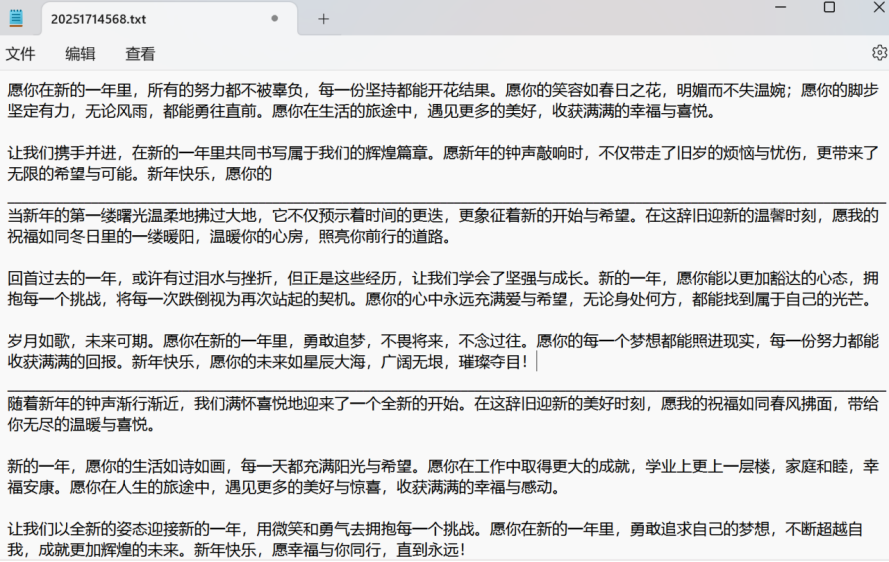Close the Notepad window

click(x=879, y=7)
